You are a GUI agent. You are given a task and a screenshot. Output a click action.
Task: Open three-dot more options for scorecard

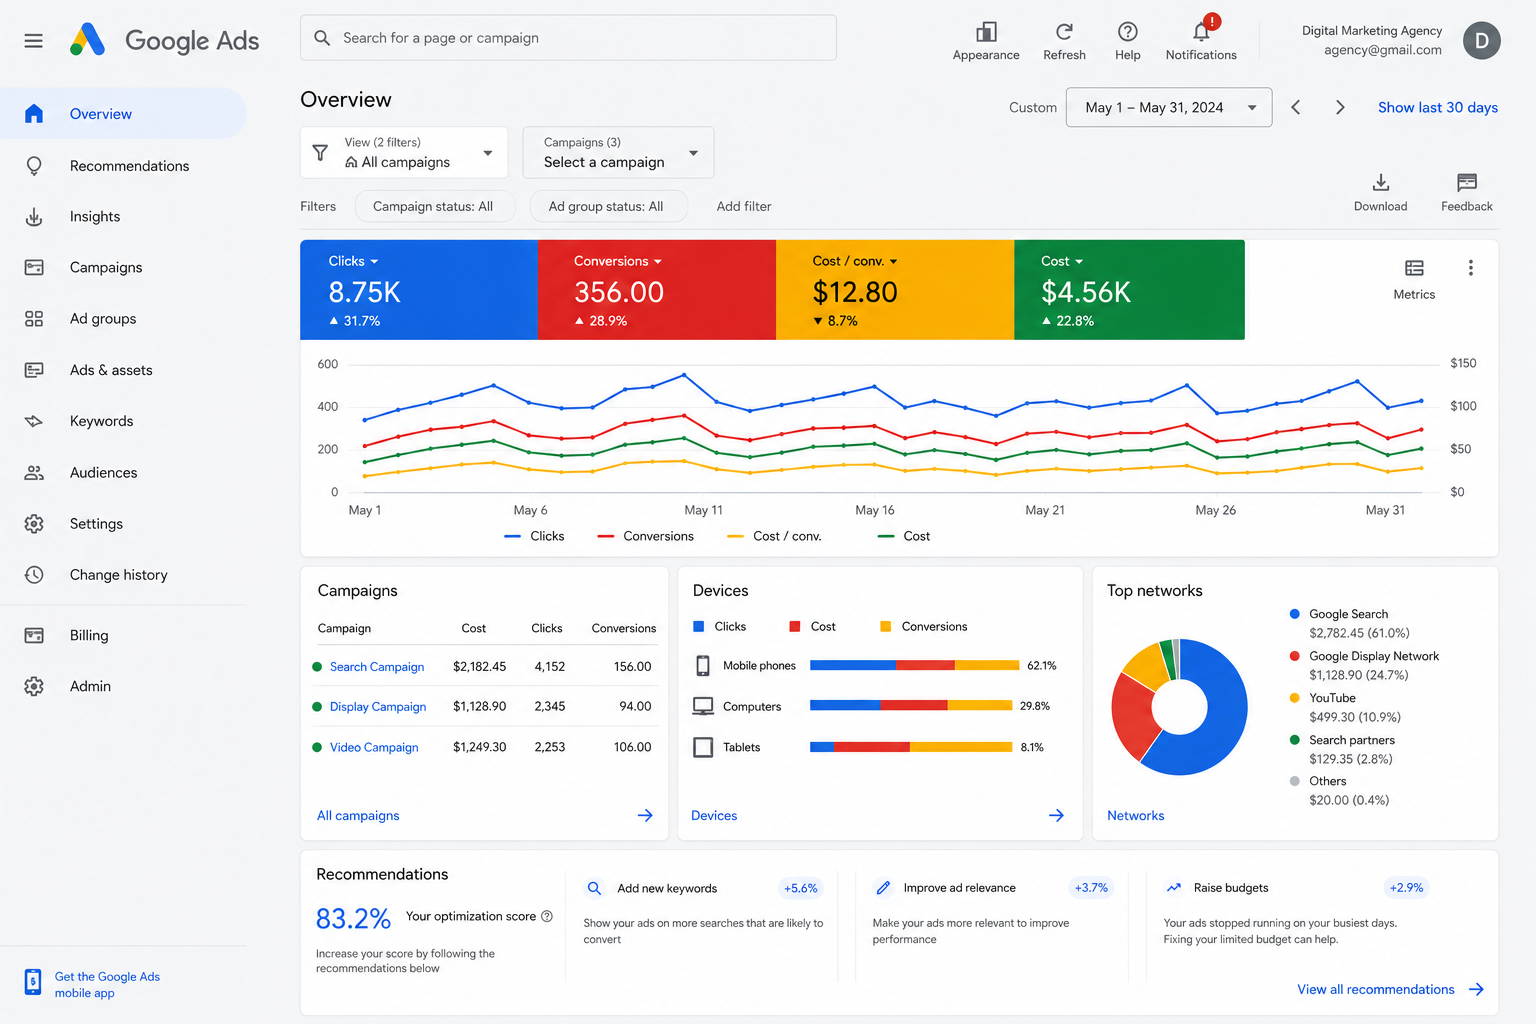1470,268
